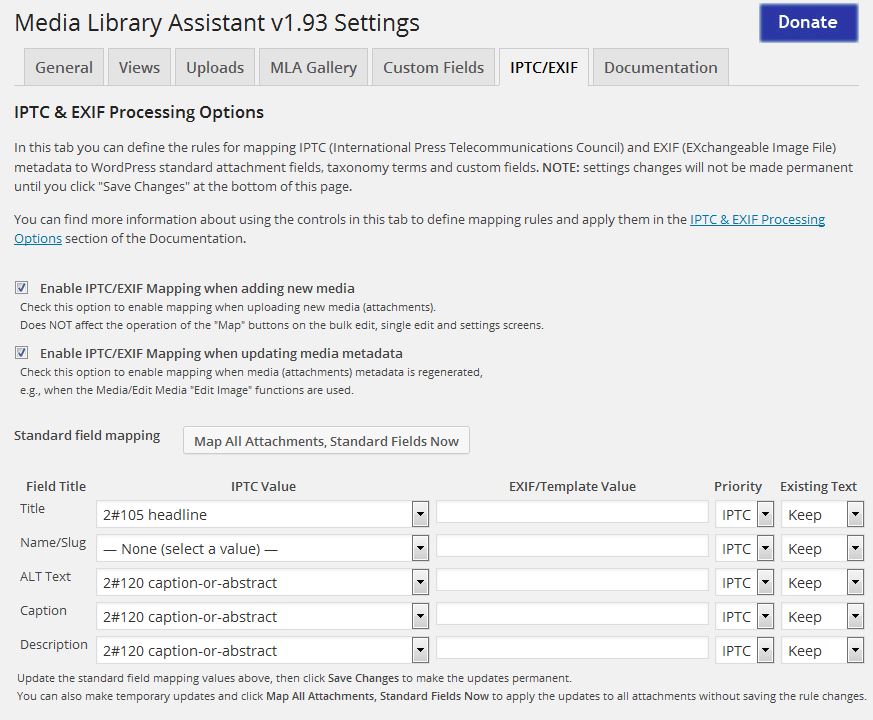This screenshot has height=720, width=873.
Task: Open the ALT Text Existing Text dropdown
Action: [822, 582]
